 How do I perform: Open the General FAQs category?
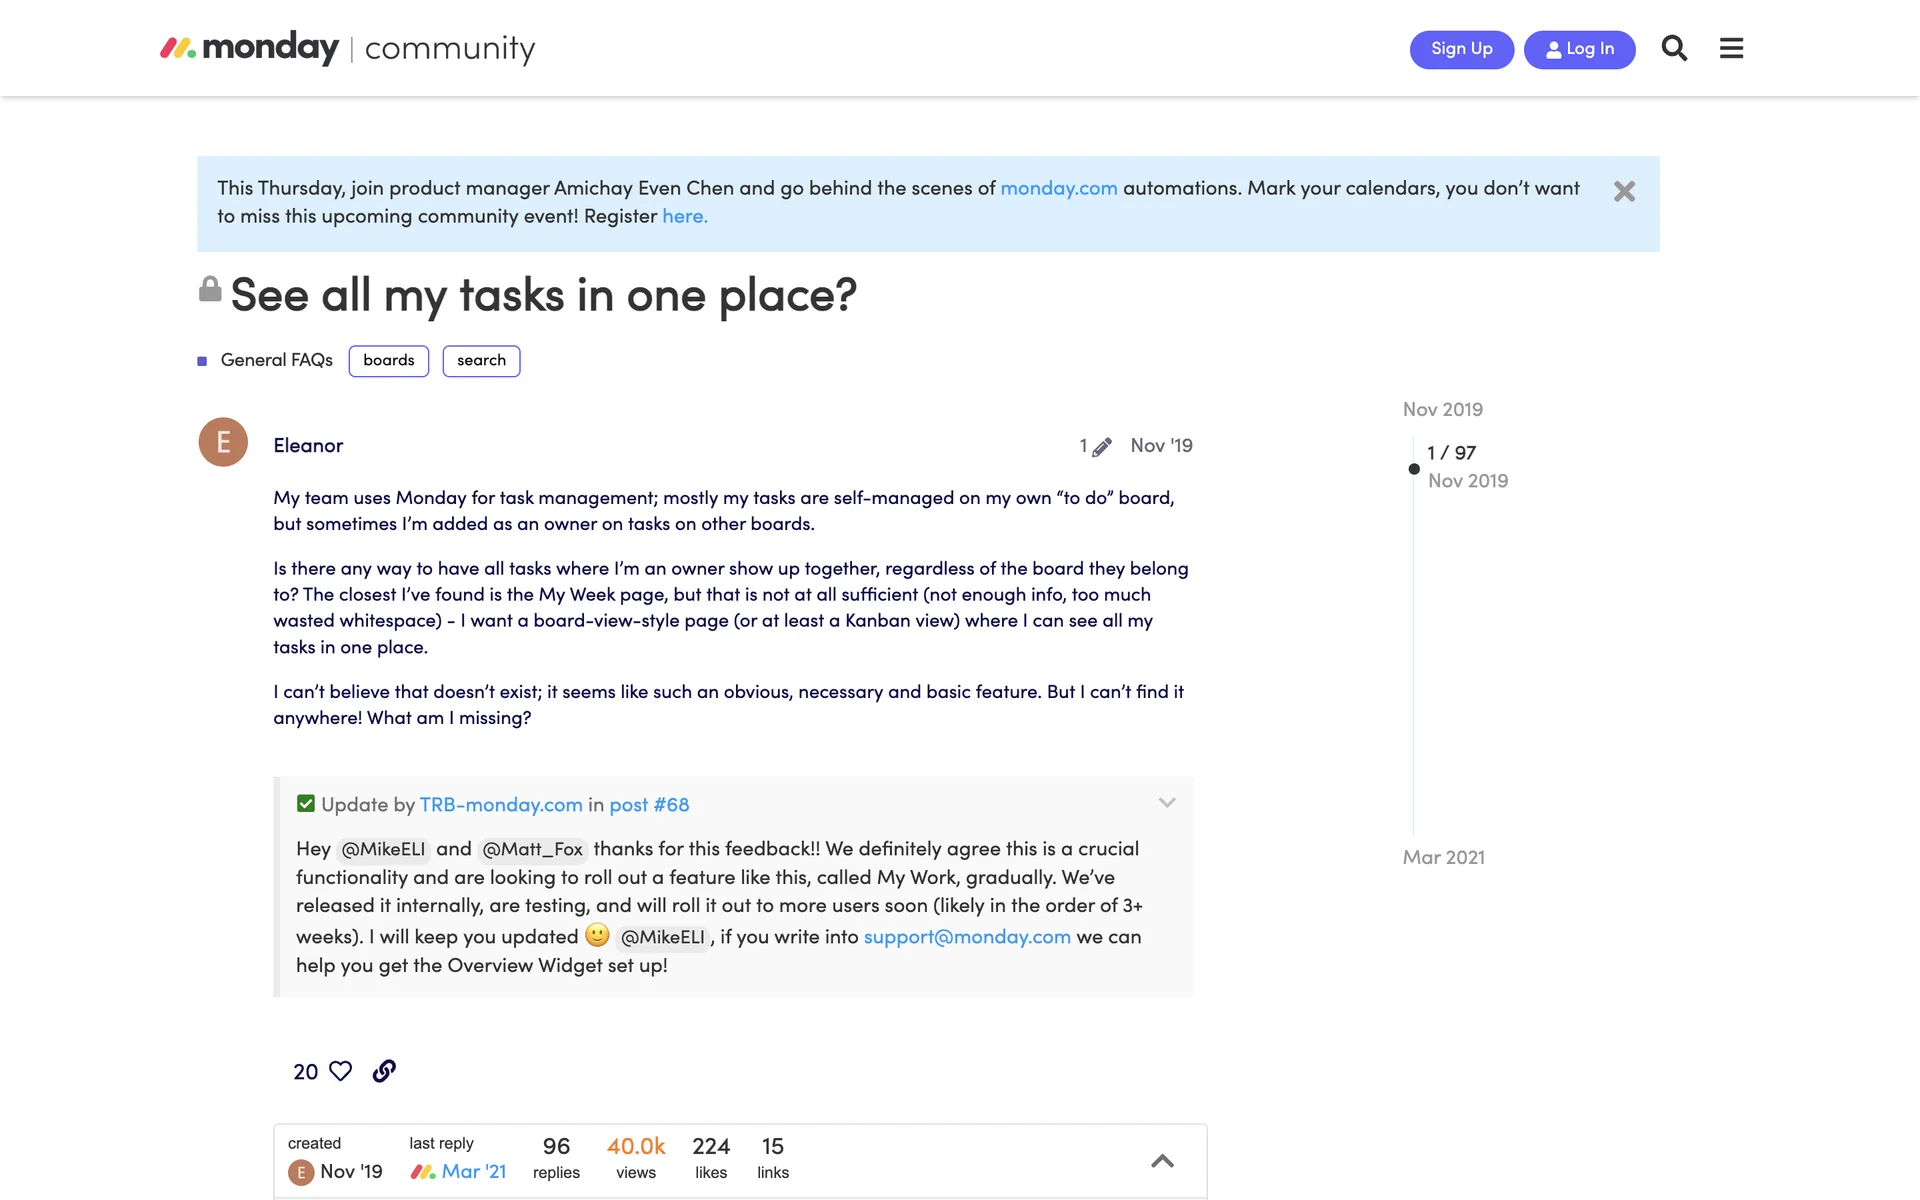point(276,360)
